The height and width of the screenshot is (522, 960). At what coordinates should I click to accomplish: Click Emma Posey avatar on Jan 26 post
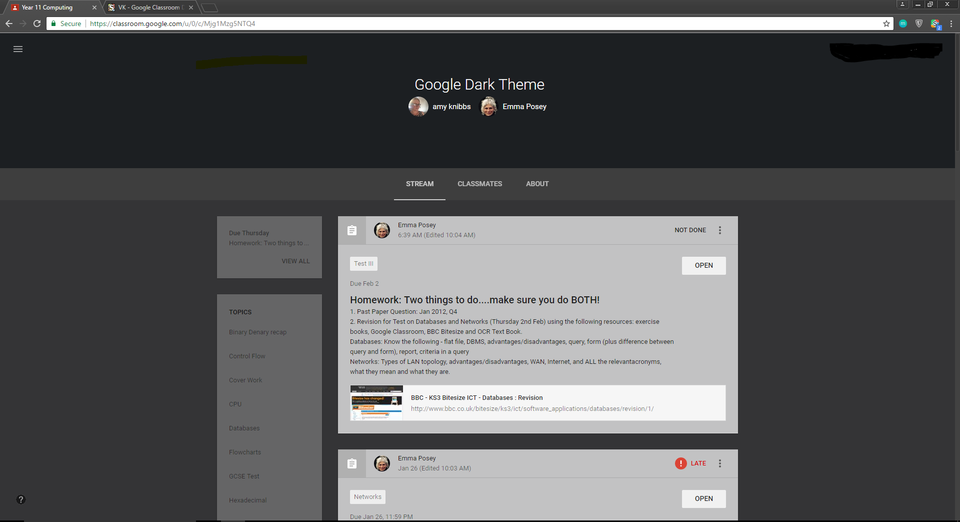click(x=382, y=463)
